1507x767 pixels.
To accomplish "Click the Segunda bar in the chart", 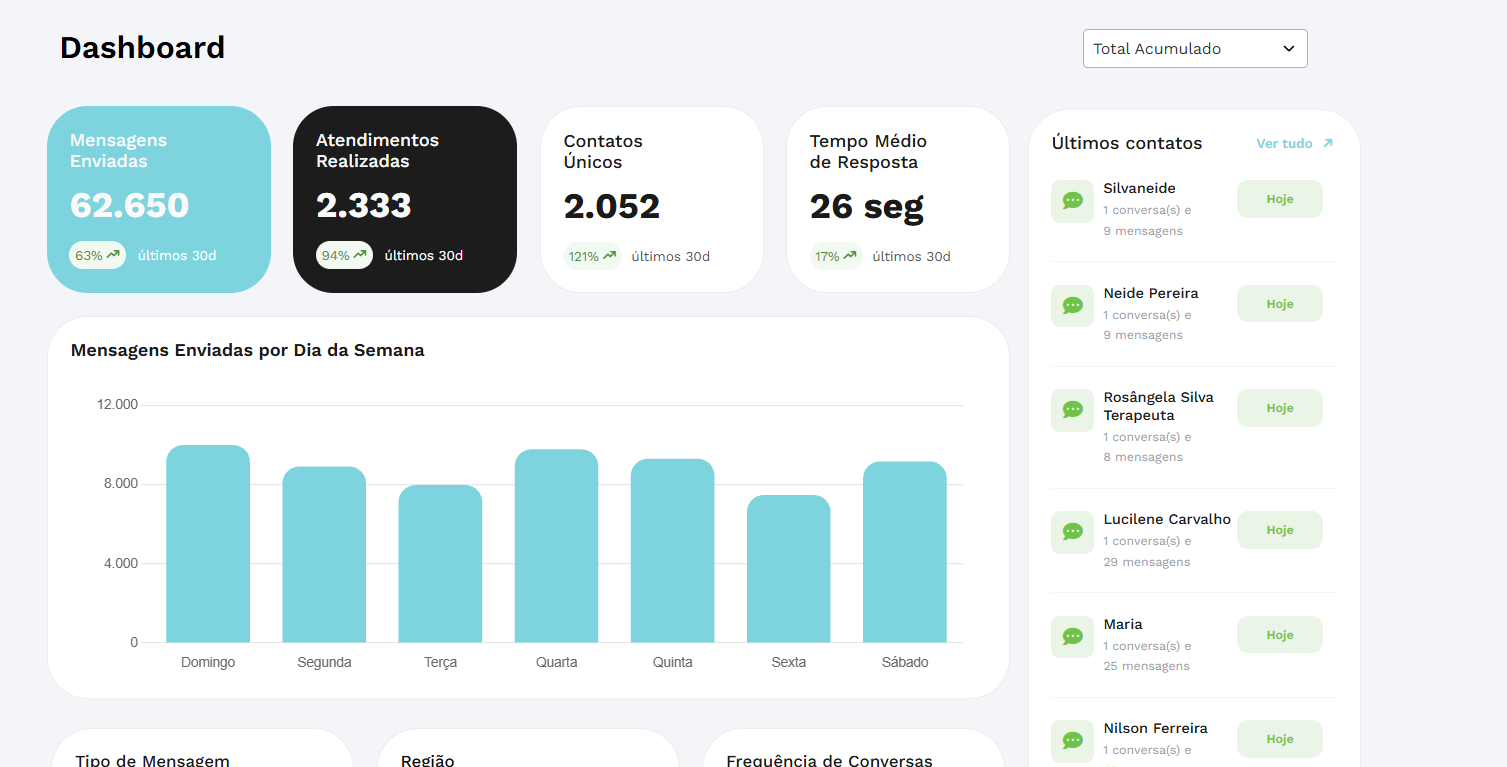I will pos(324,555).
